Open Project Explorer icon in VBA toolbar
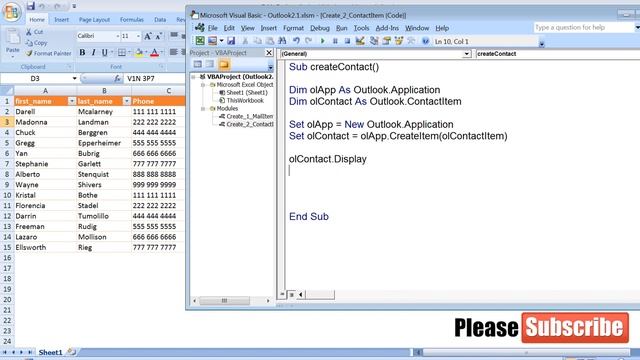Image resolution: width=640 pixels, height=360 pixels. point(373,41)
